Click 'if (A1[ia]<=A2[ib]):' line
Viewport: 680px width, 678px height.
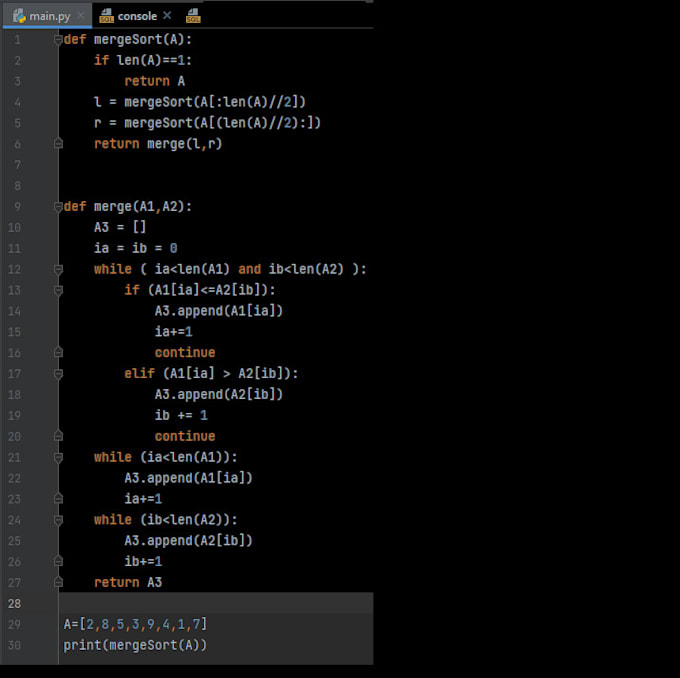point(200,290)
